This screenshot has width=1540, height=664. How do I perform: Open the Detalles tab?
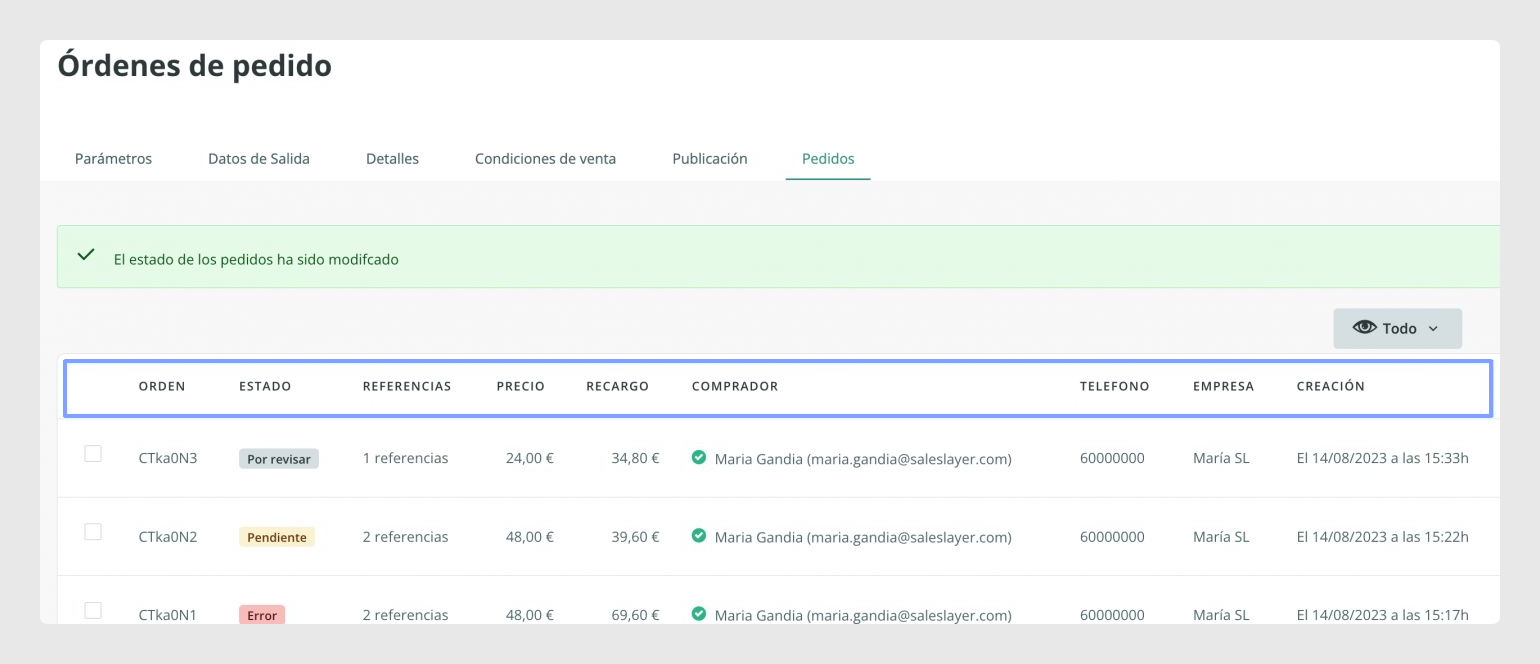point(392,158)
